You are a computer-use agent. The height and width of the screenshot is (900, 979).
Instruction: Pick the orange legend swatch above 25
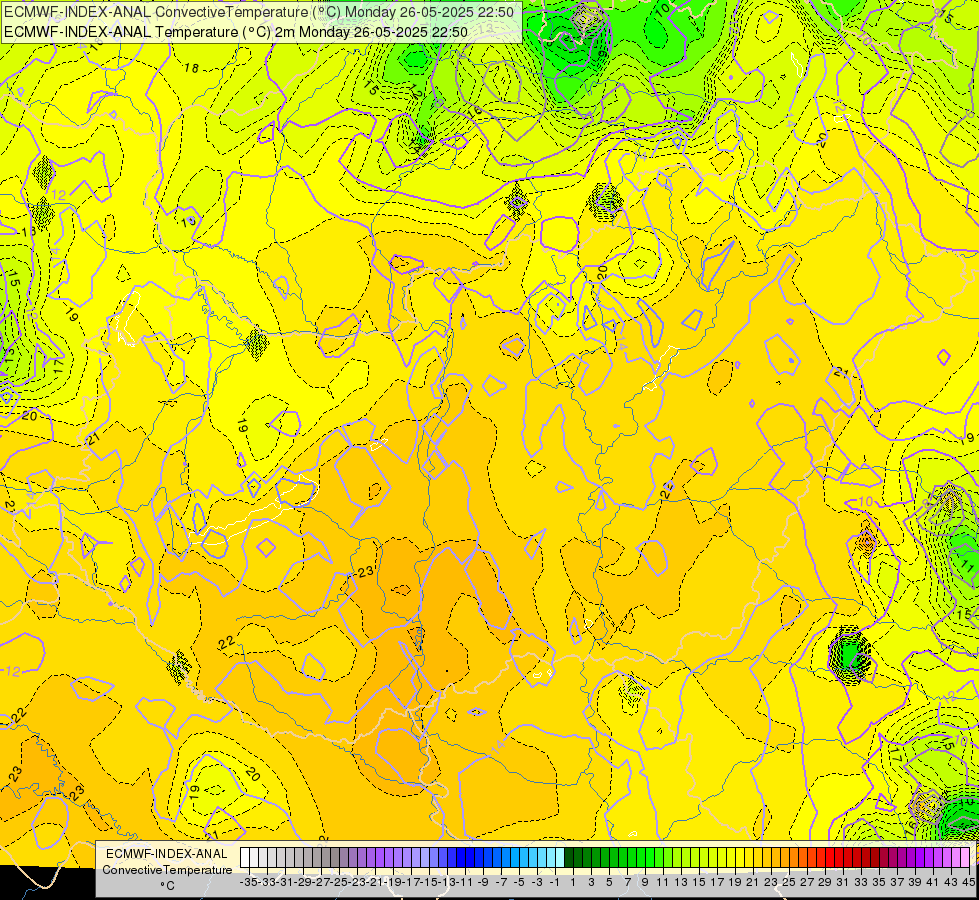point(785,857)
